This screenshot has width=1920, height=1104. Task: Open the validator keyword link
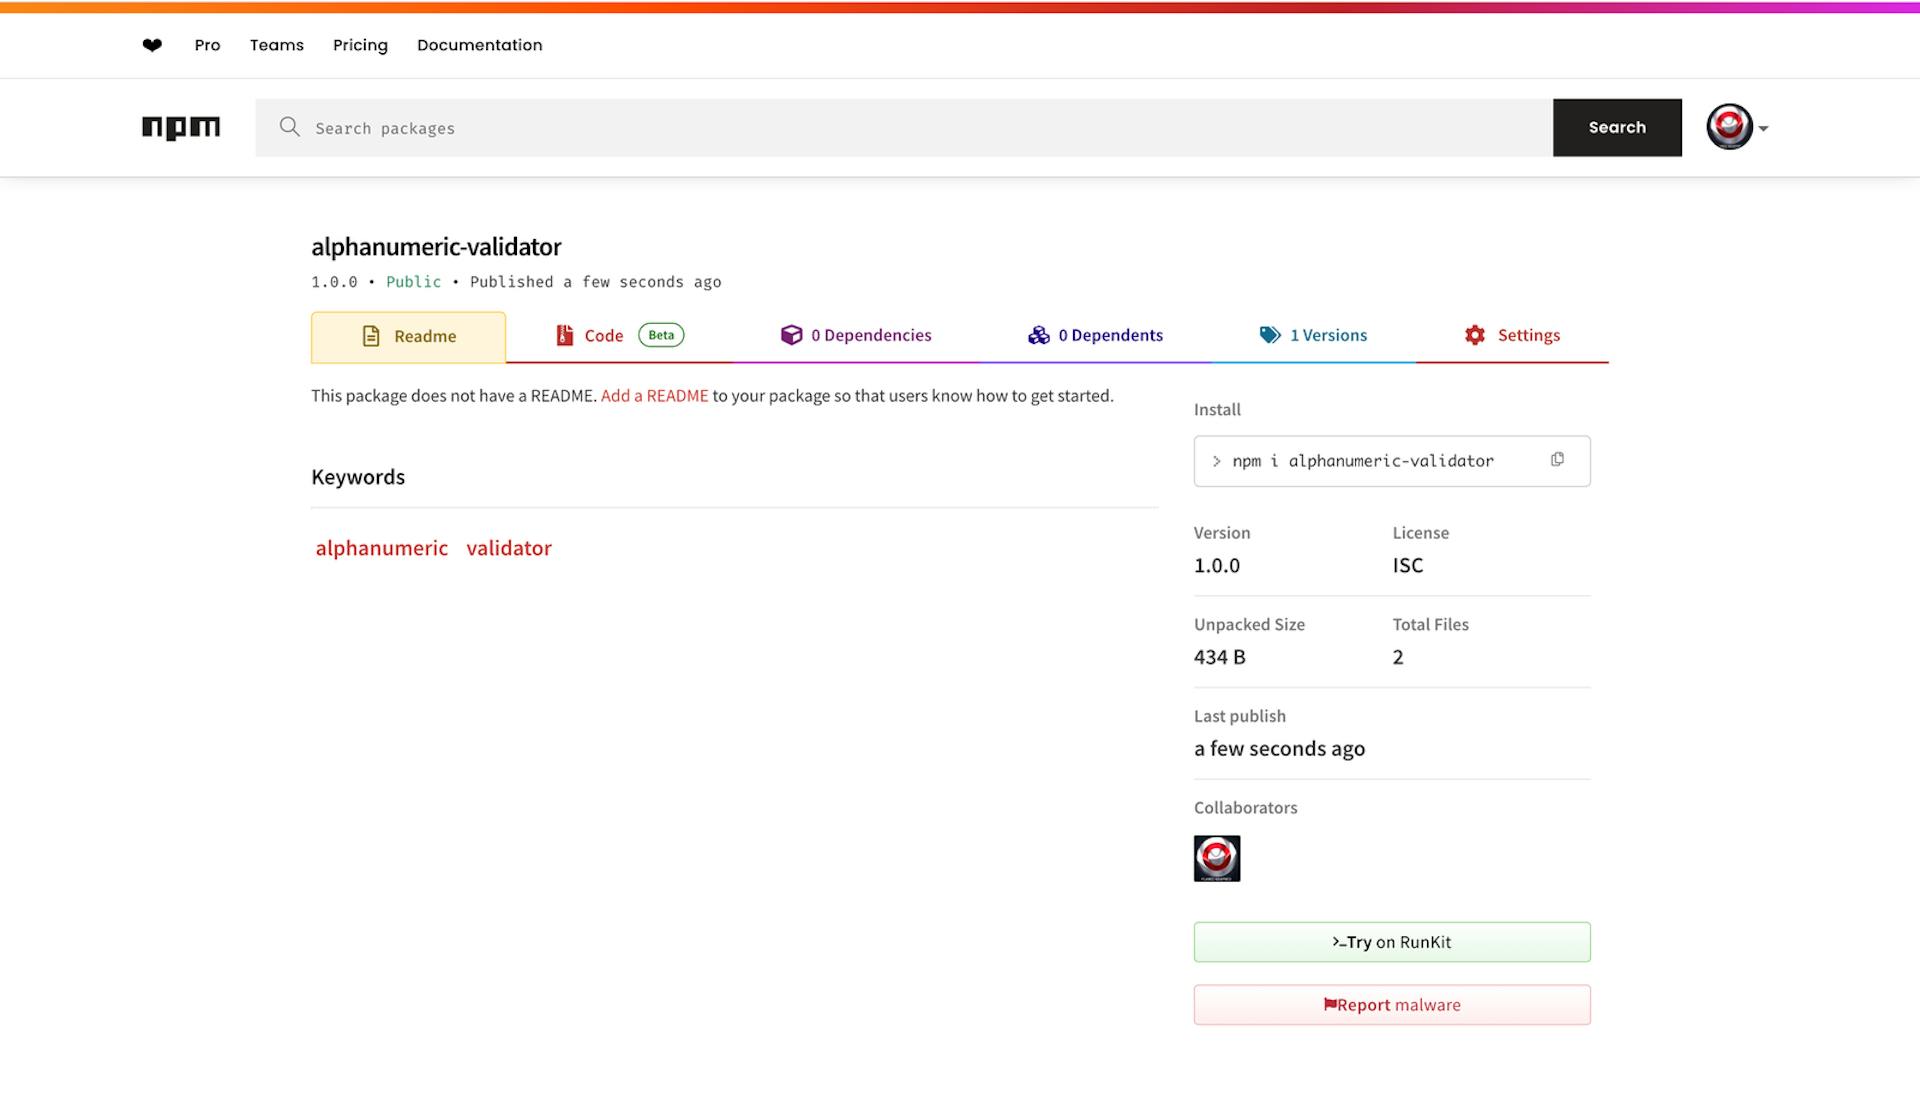tap(508, 548)
